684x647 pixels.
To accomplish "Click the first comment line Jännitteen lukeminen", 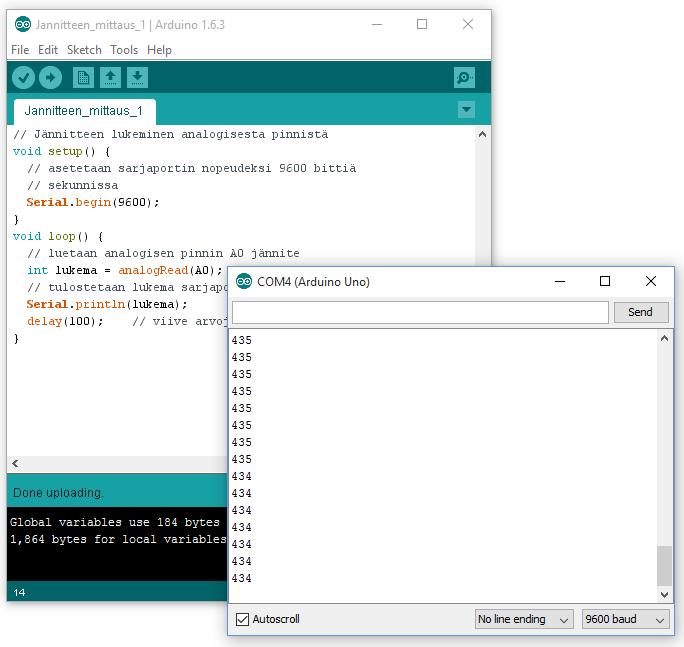I will point(171,134).
